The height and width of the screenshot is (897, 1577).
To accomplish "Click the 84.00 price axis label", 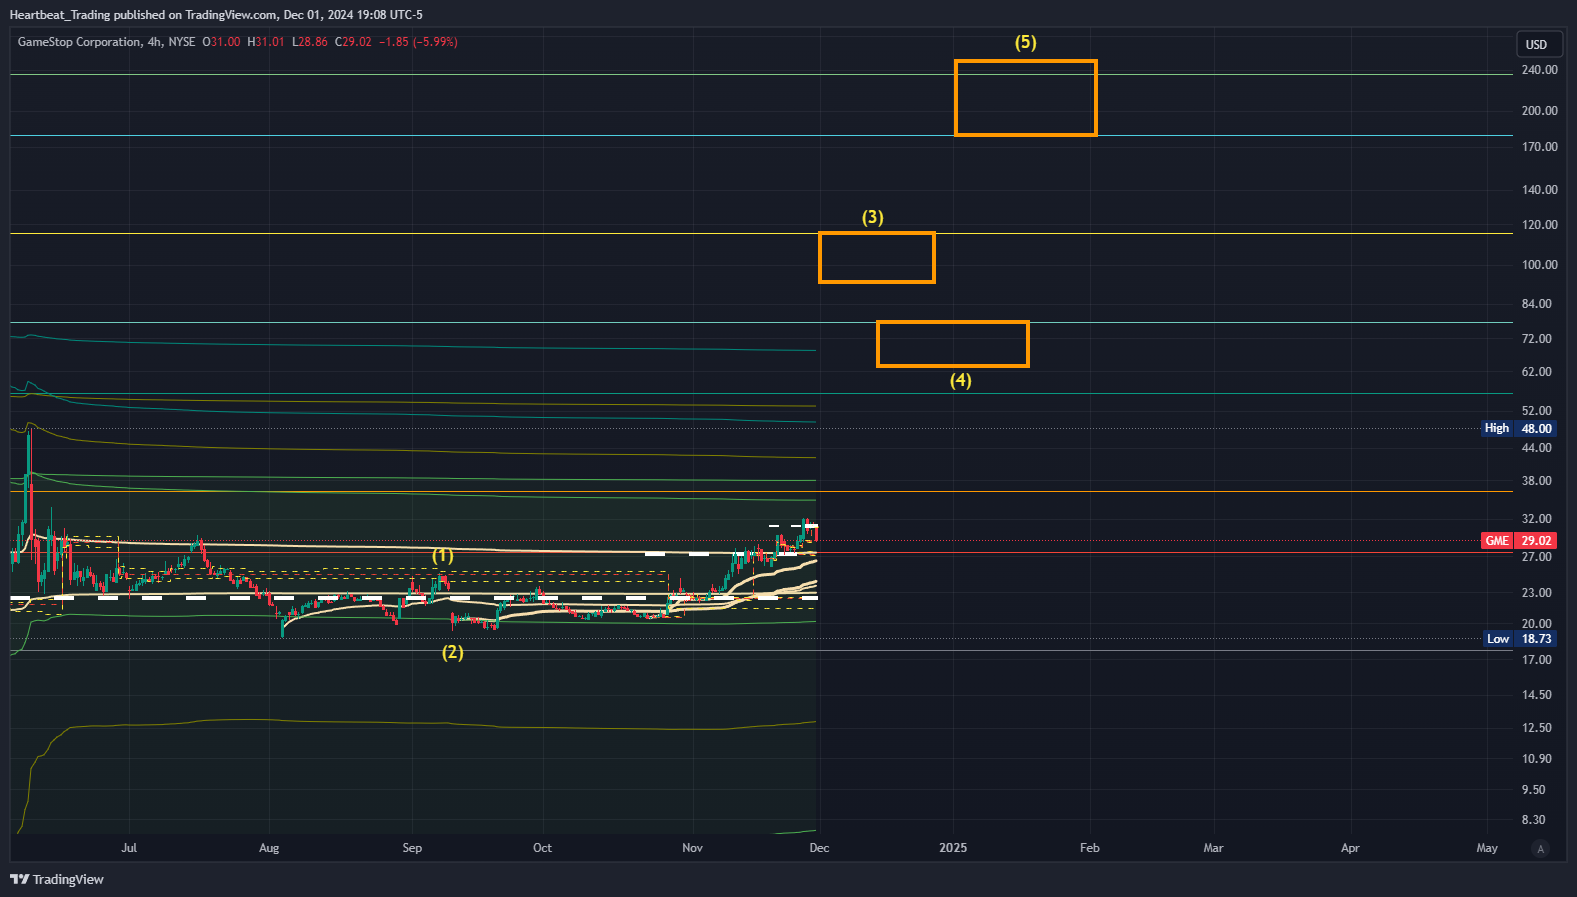I will click(1536, 304).
